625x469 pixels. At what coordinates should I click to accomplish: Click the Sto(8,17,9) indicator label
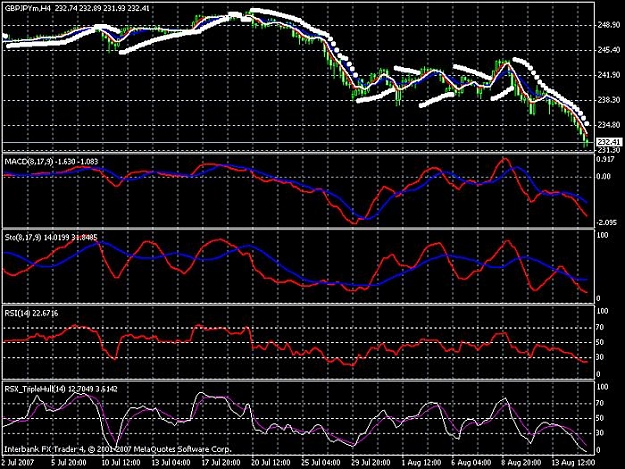[51, 237]
